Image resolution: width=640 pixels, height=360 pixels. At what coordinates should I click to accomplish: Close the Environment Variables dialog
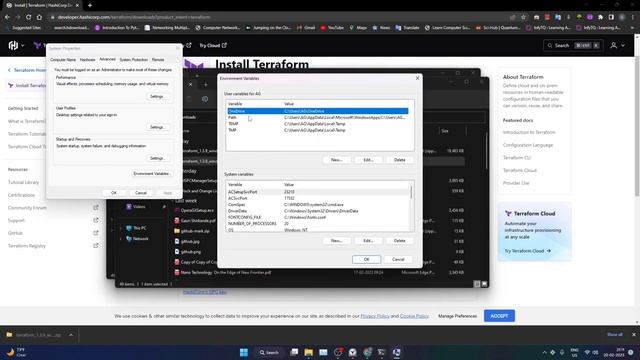(417, 78)
